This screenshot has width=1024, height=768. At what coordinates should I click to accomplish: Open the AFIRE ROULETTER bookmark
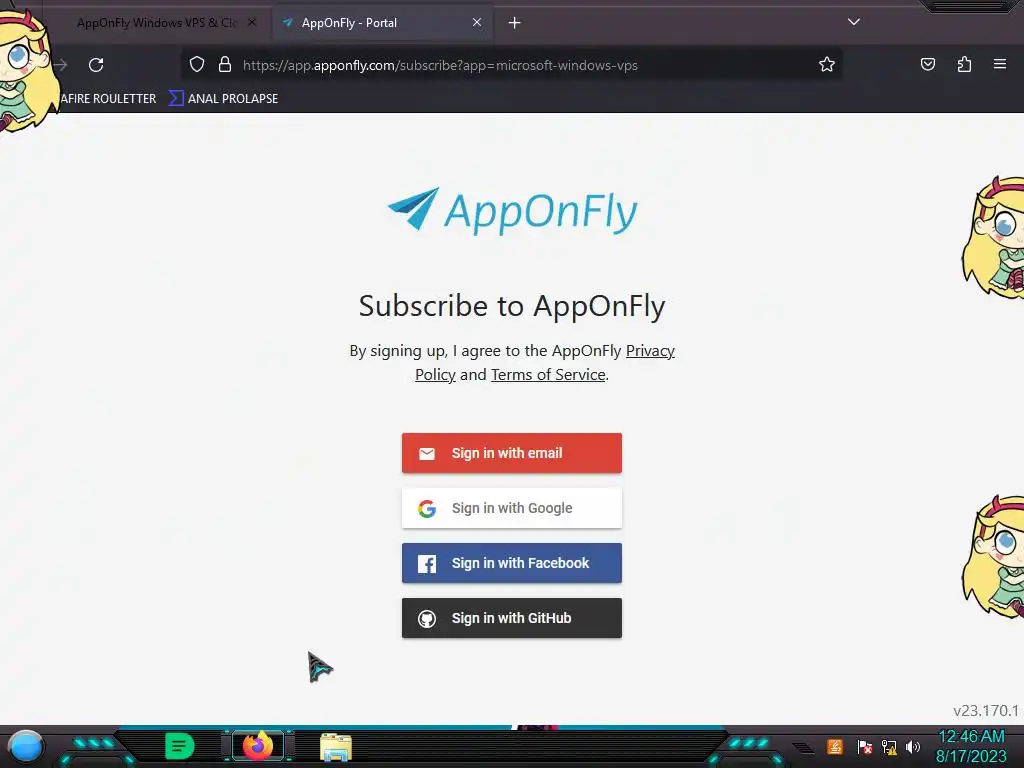(108, 99)
